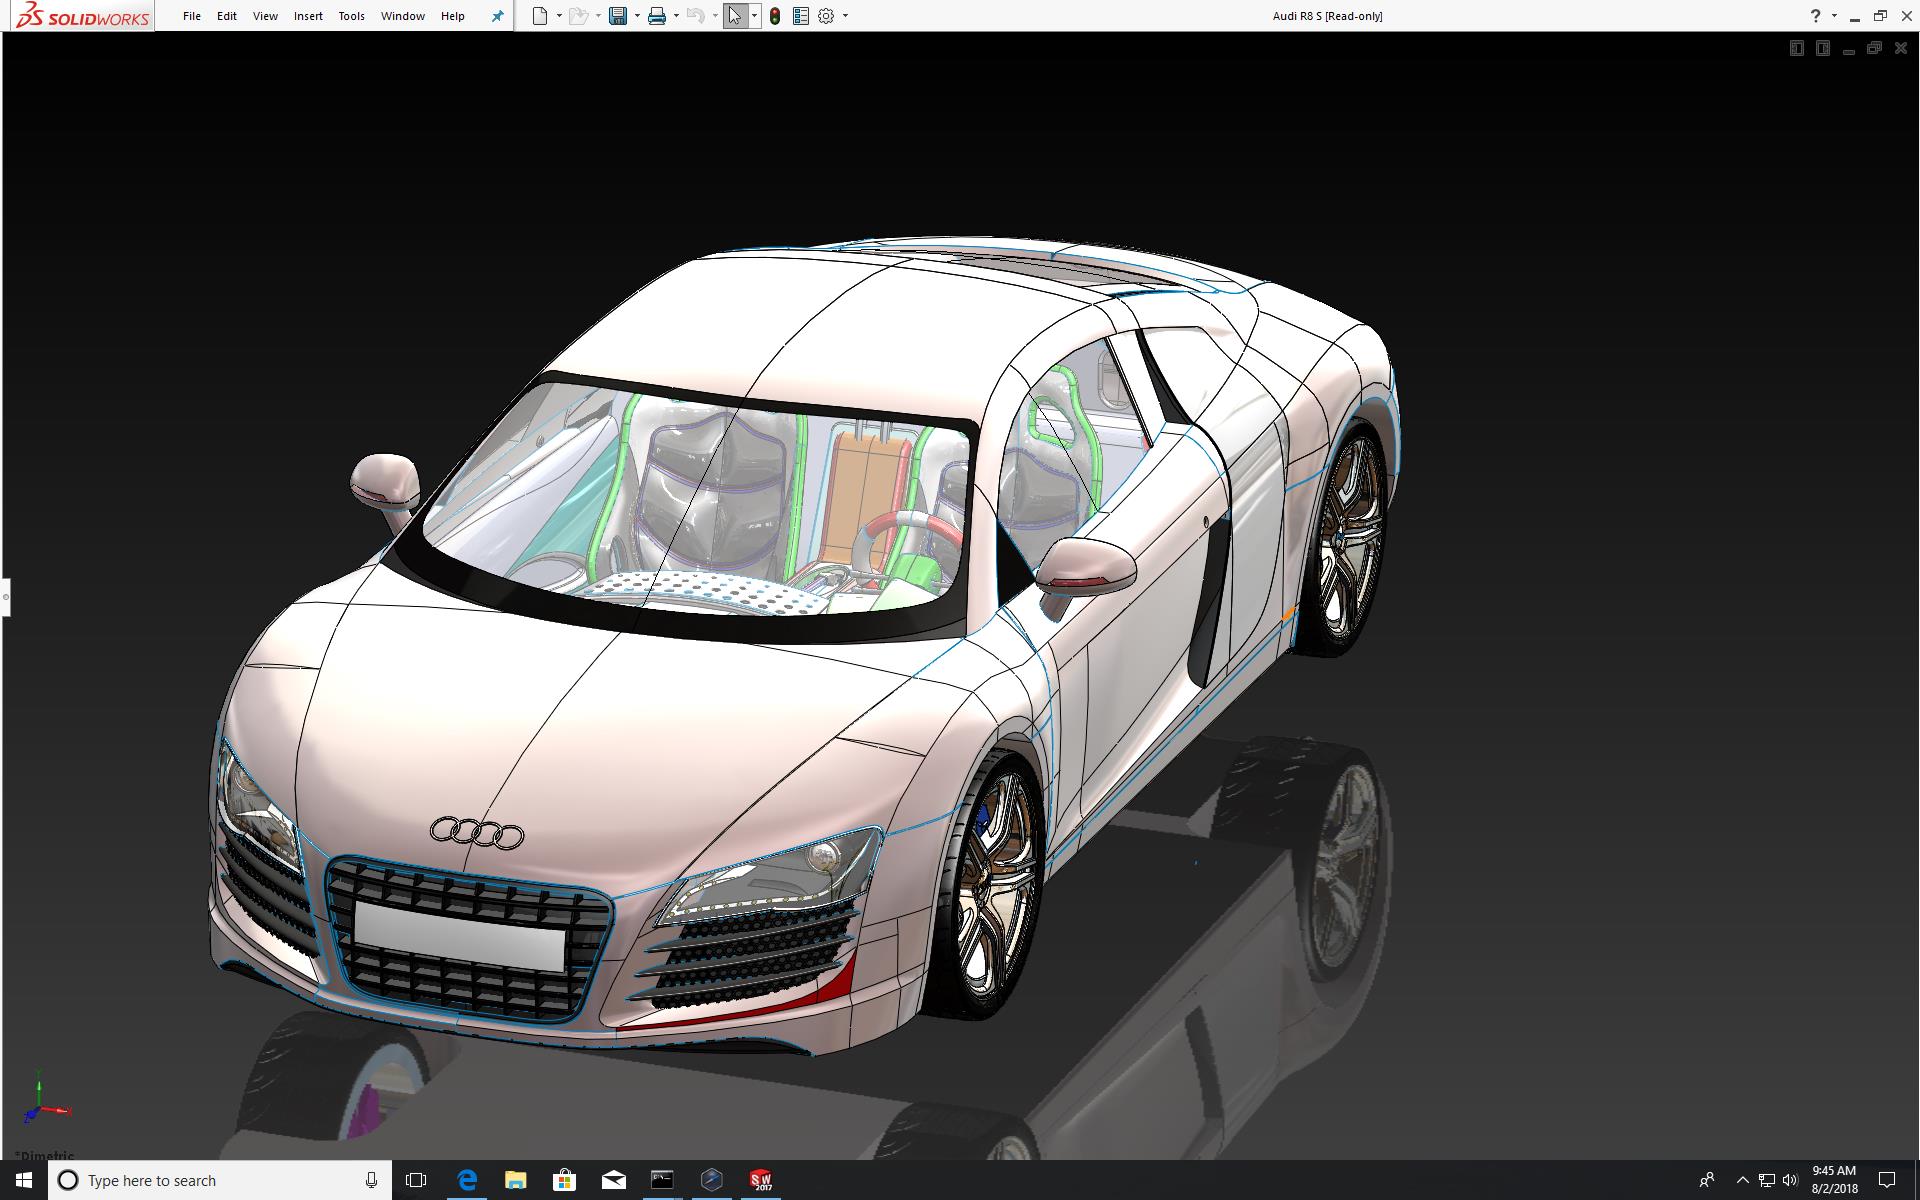Click the taskbar clock and date
The image size is (1920, 1200).
click(1834, 1180)
